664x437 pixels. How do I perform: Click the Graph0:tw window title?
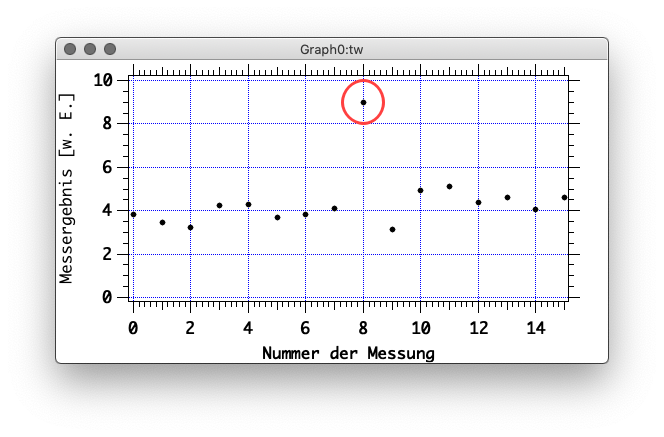(x=332, y=50)
